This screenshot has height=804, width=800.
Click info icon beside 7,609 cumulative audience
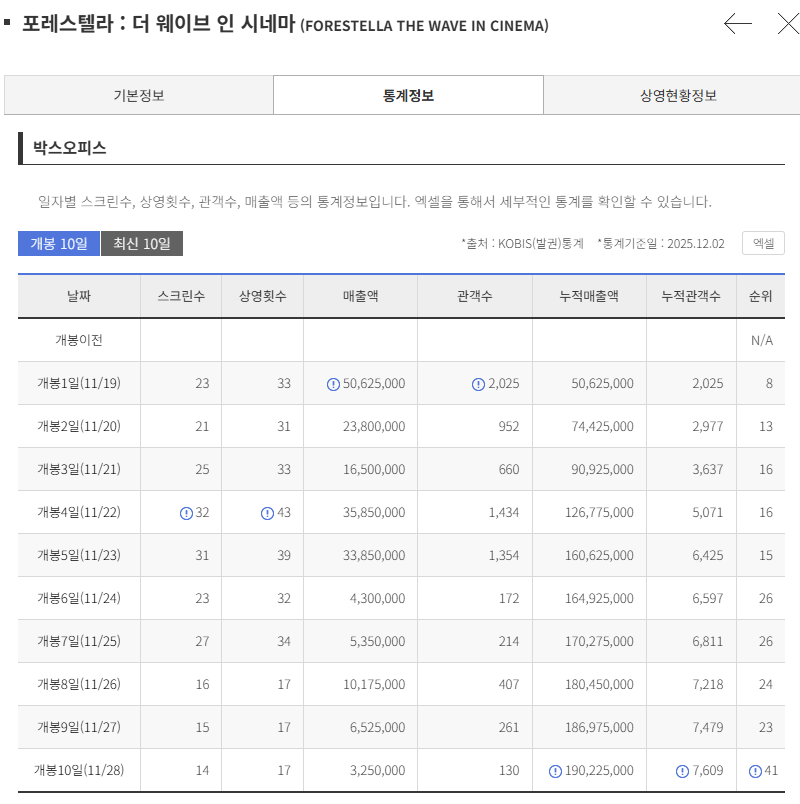682,771
